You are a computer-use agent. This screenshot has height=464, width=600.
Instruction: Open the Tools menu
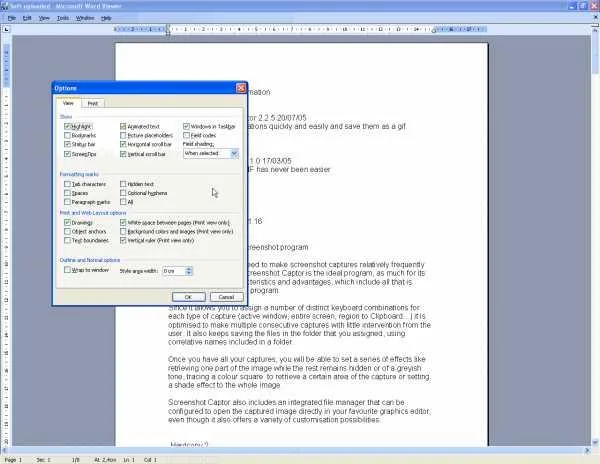(x=63, y=18)
